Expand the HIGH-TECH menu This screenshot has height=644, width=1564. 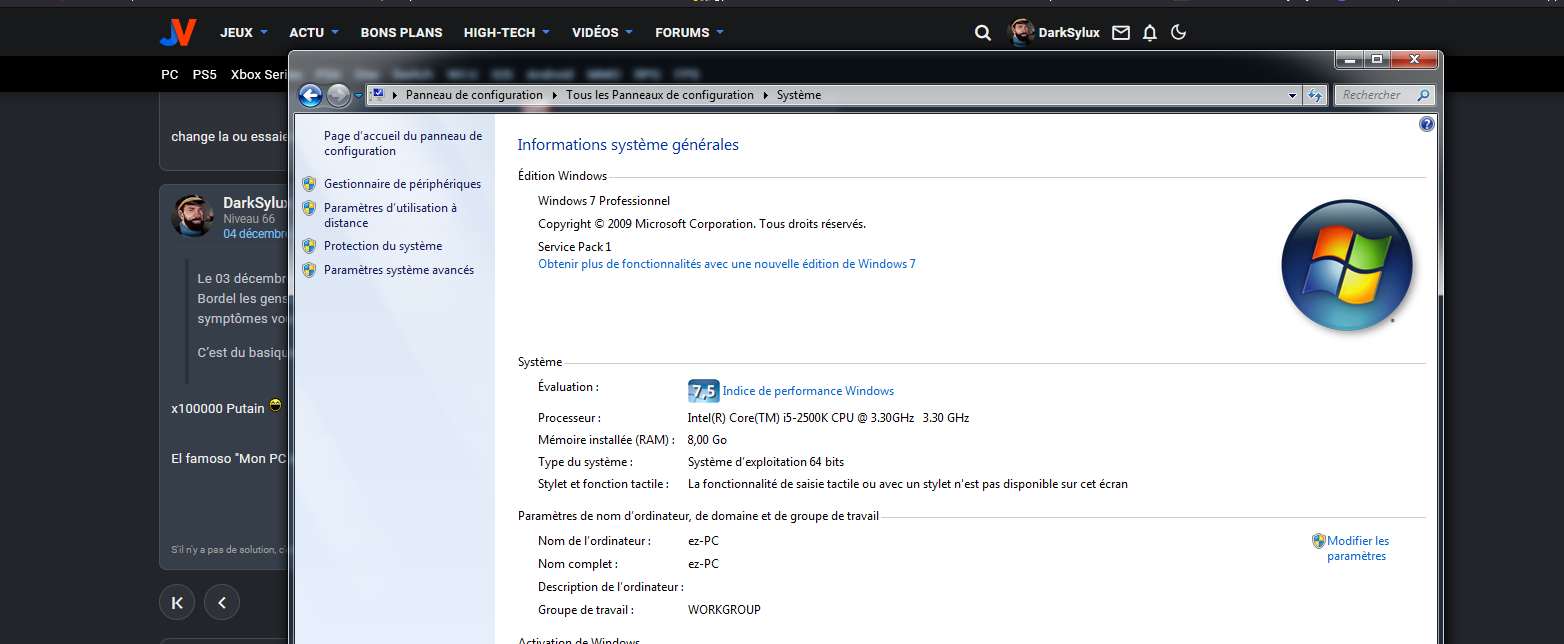(507, 32)
